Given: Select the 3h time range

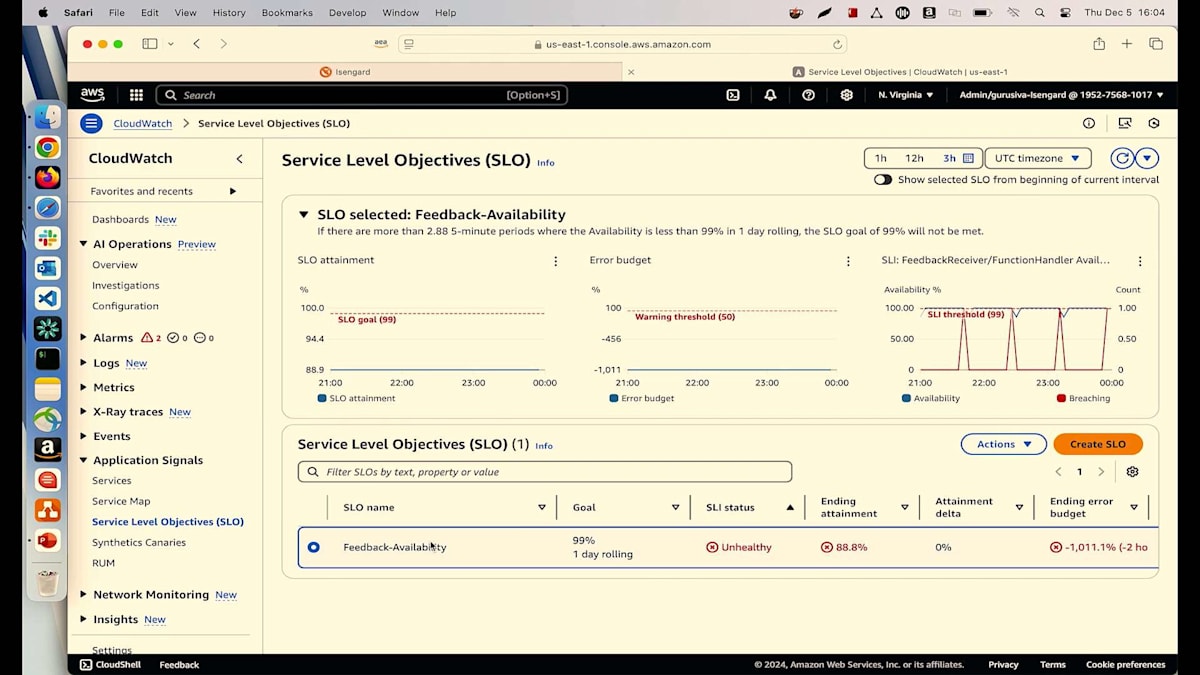Looking at the screenshot, I should tap(949, 158).
